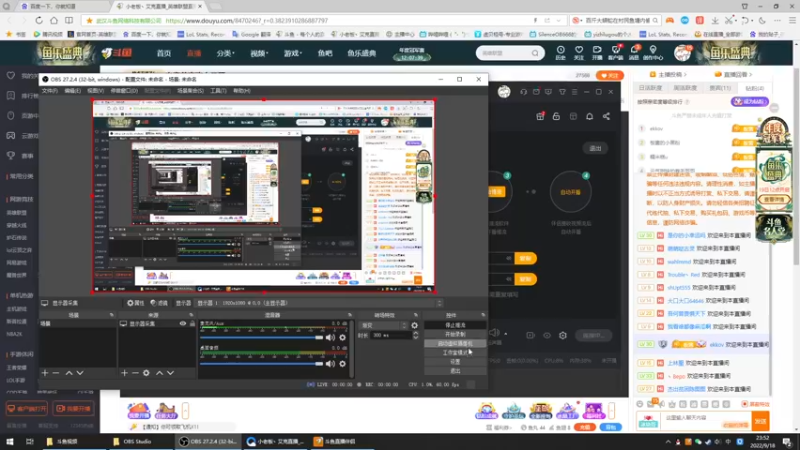
Task: Move scene down with arrow icon
Action: pos(80,373)
